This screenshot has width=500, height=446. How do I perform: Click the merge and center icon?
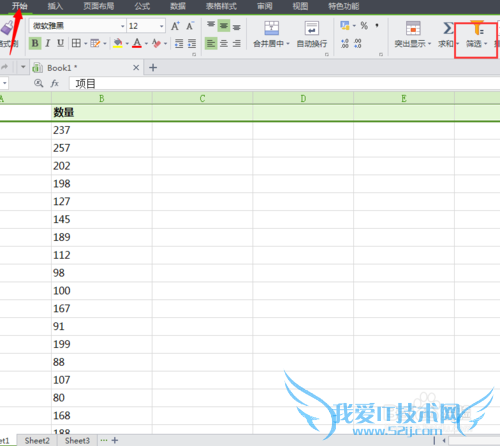271,28
